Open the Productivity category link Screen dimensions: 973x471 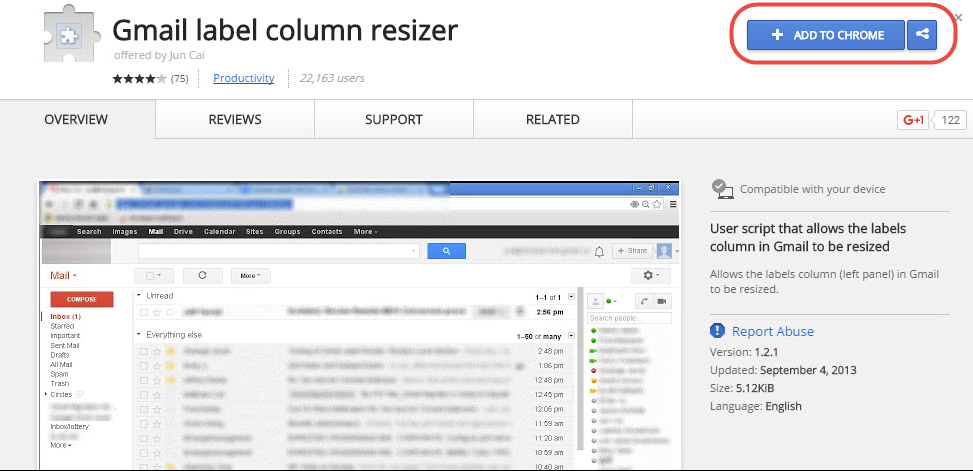pos(243,78)
